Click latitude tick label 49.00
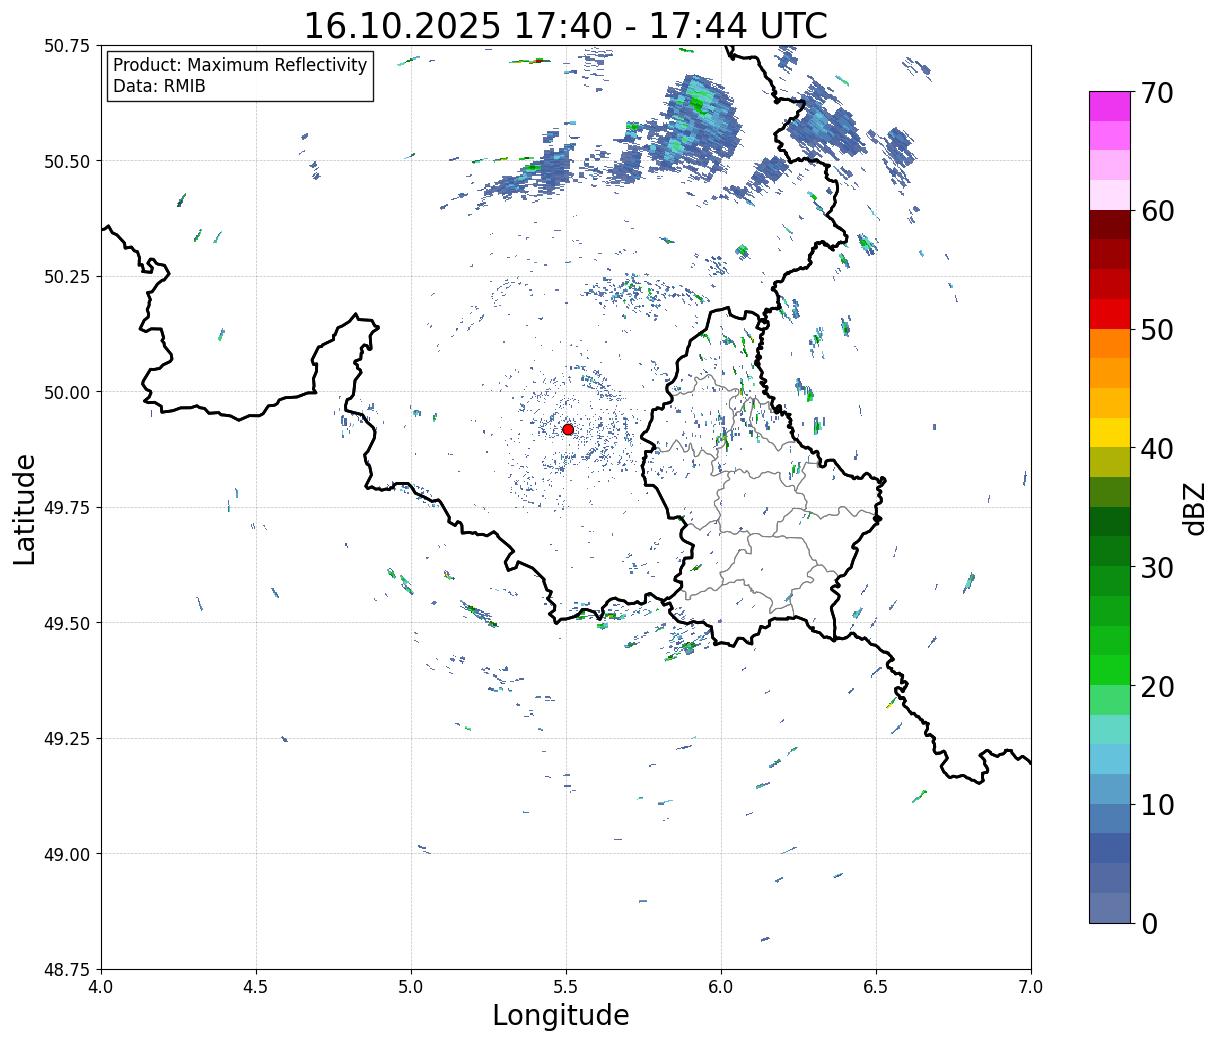Image resolution: width=1219 pixels, height=1040 pixels. (x=67, y=854)
